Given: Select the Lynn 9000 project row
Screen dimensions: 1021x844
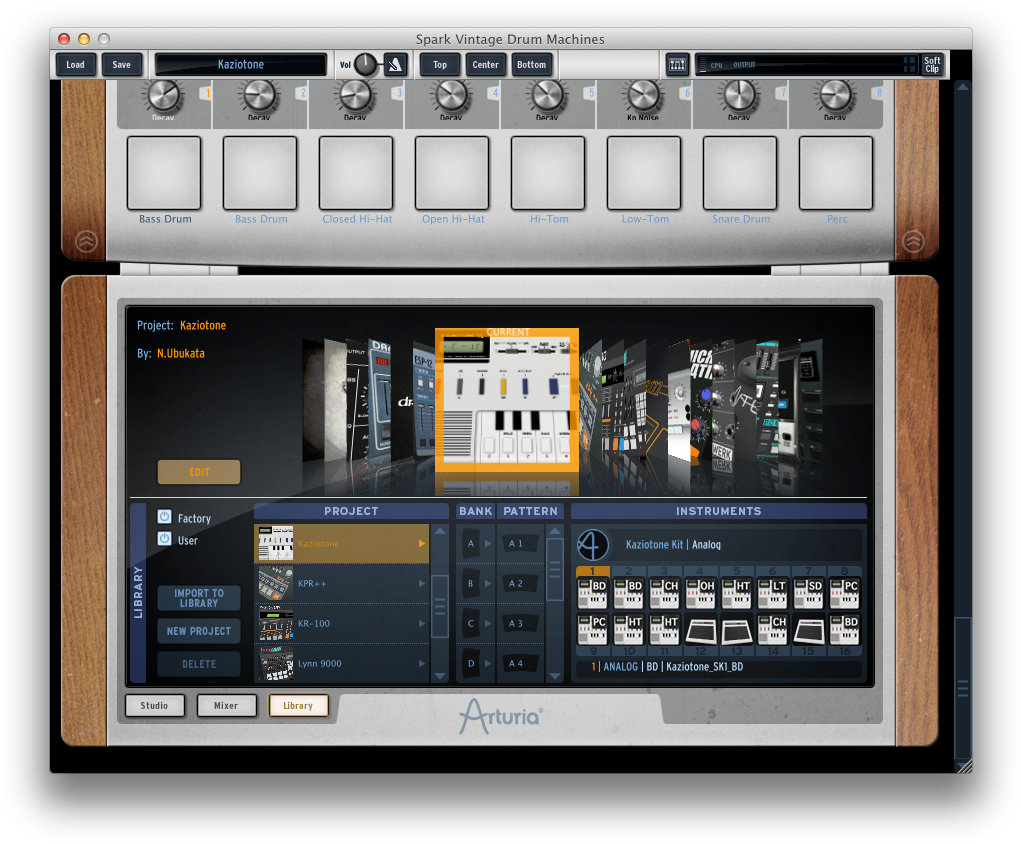Looking at the screenshot, I should (342, 664).
